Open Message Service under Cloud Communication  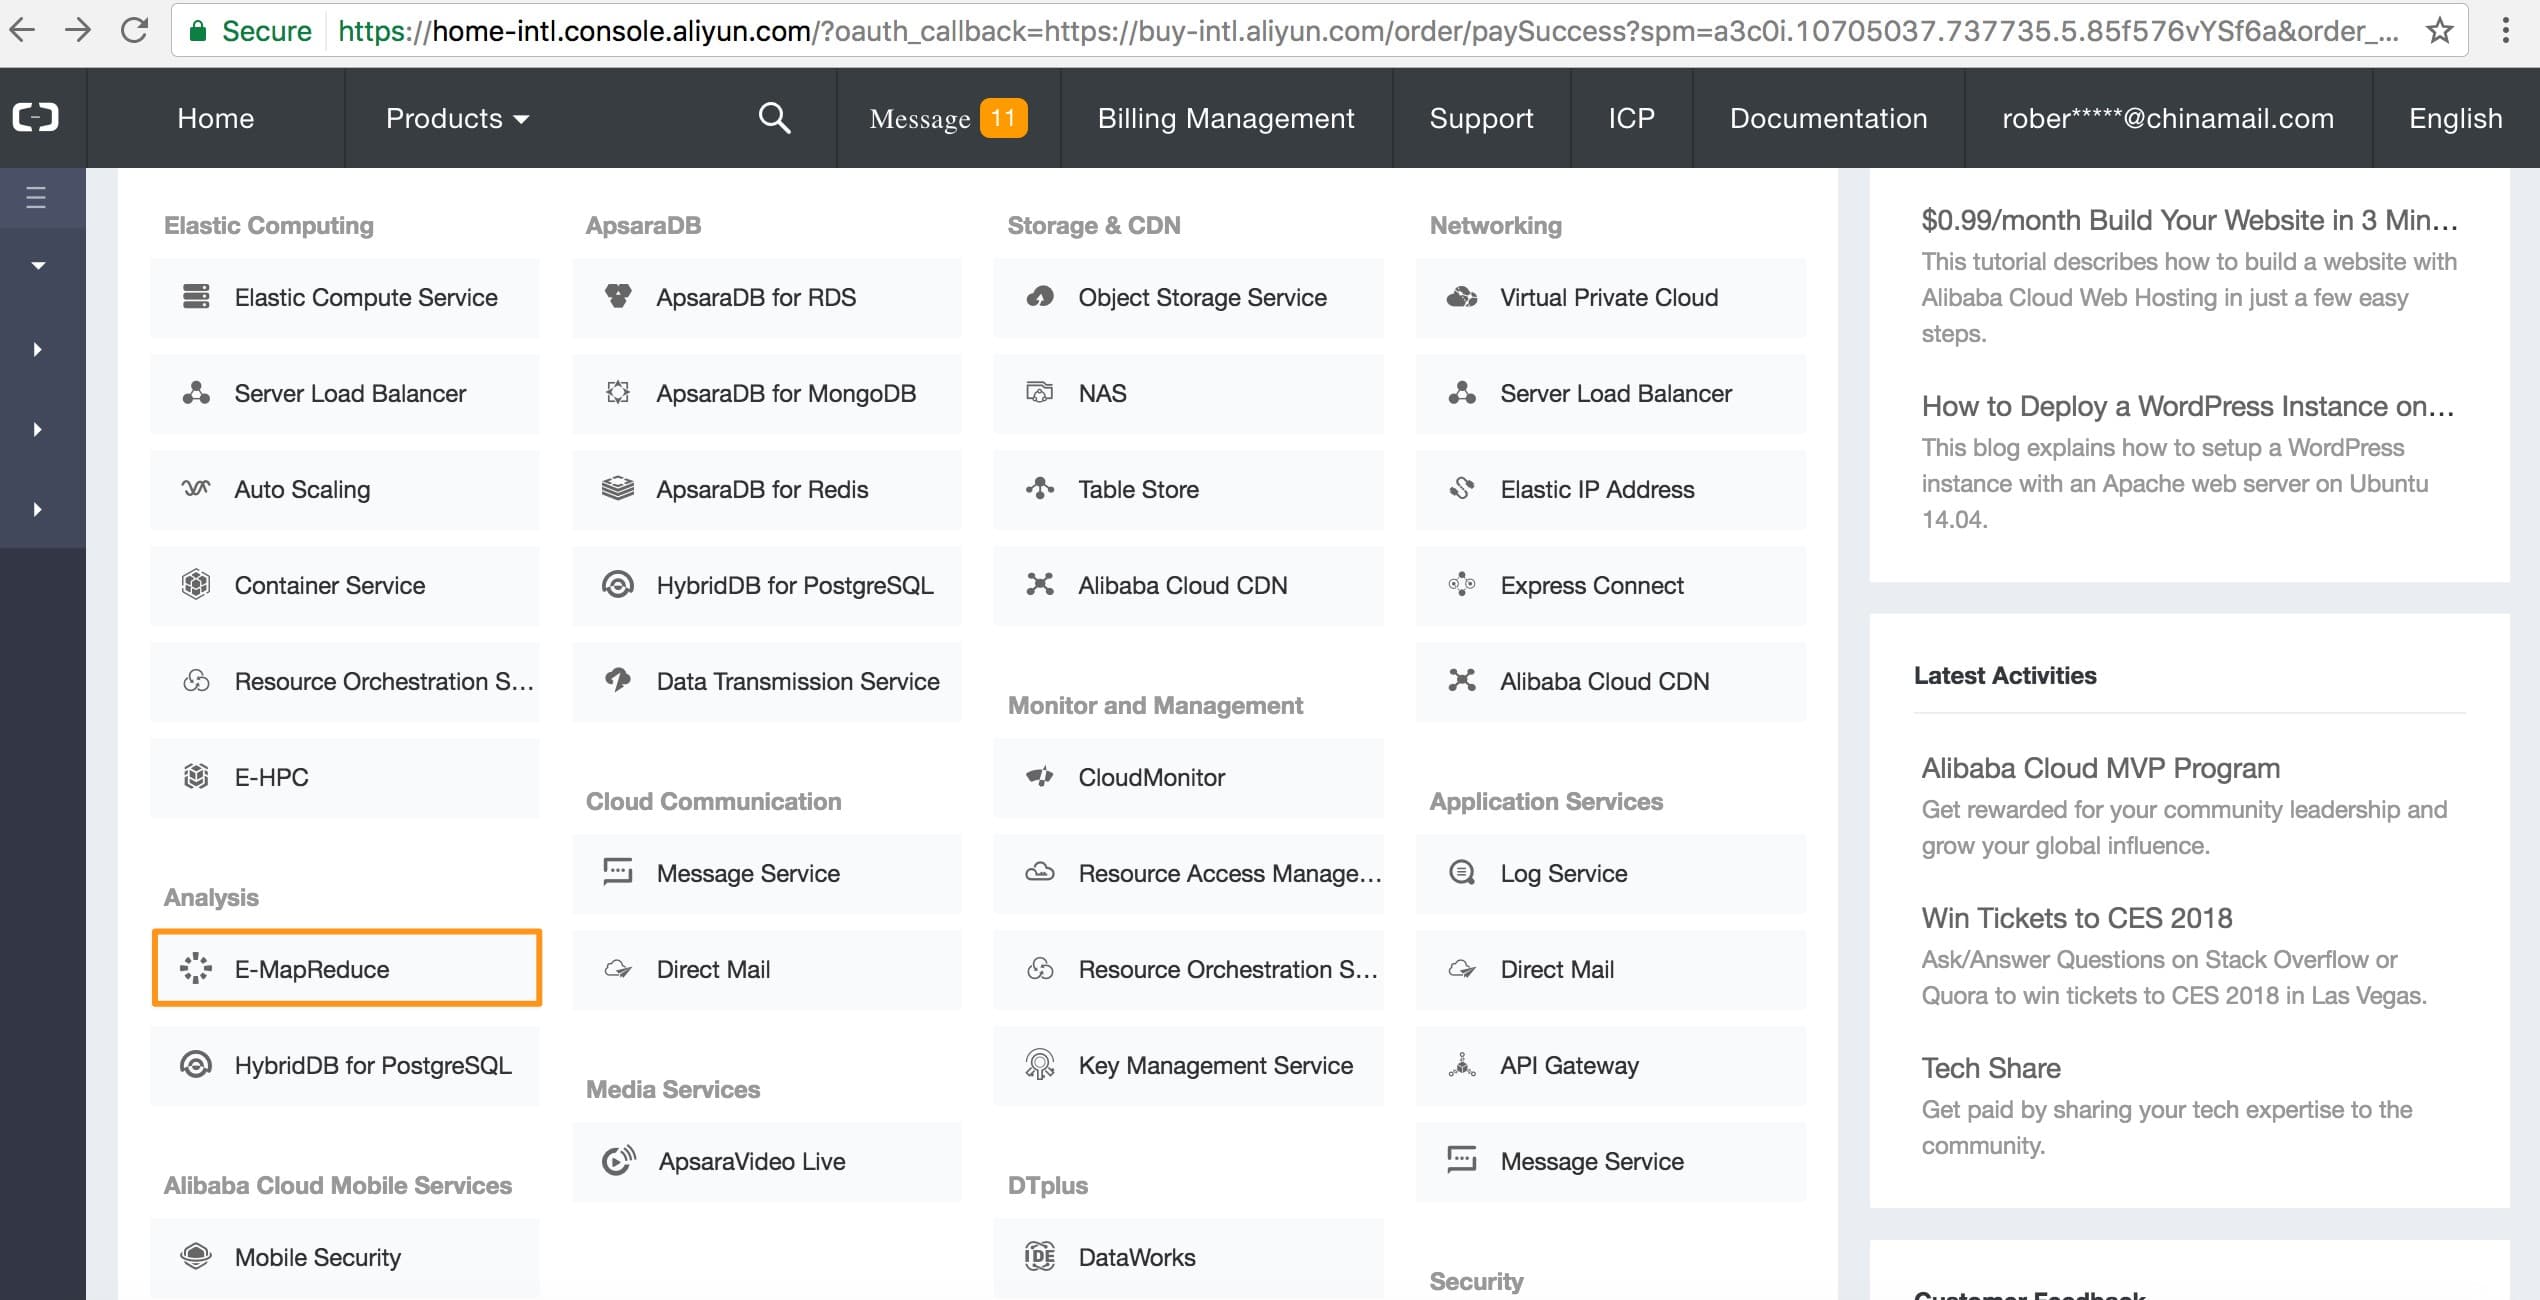[767, 873]
